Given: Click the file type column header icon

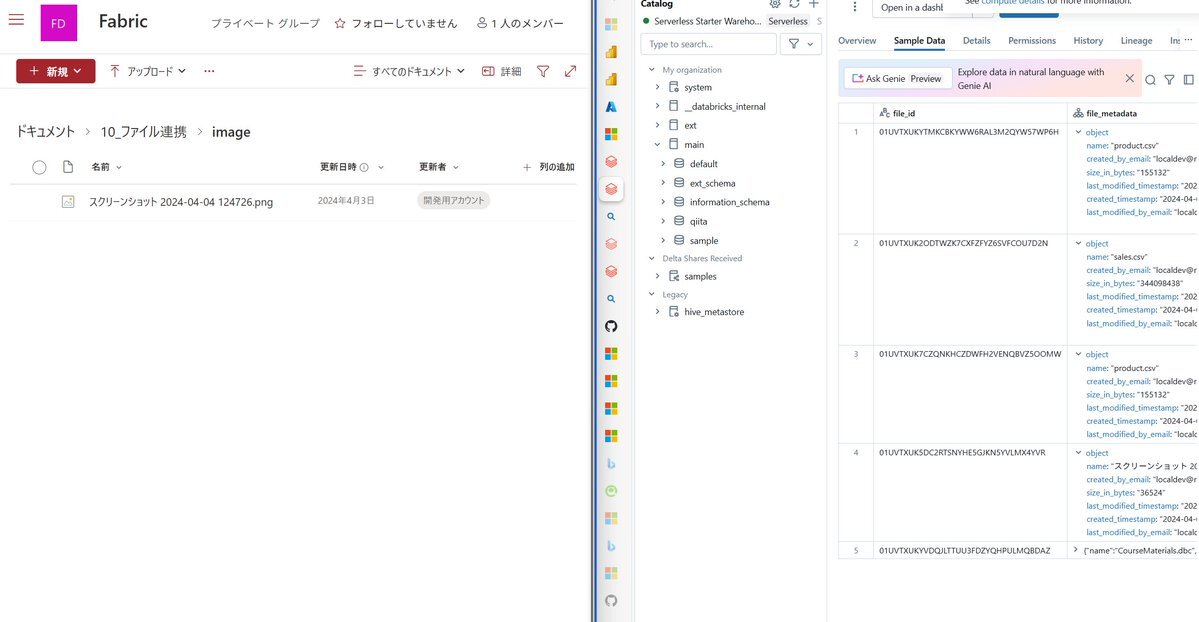Looking at the screenshot, I should pyautogui.click(x=68, y=167).
